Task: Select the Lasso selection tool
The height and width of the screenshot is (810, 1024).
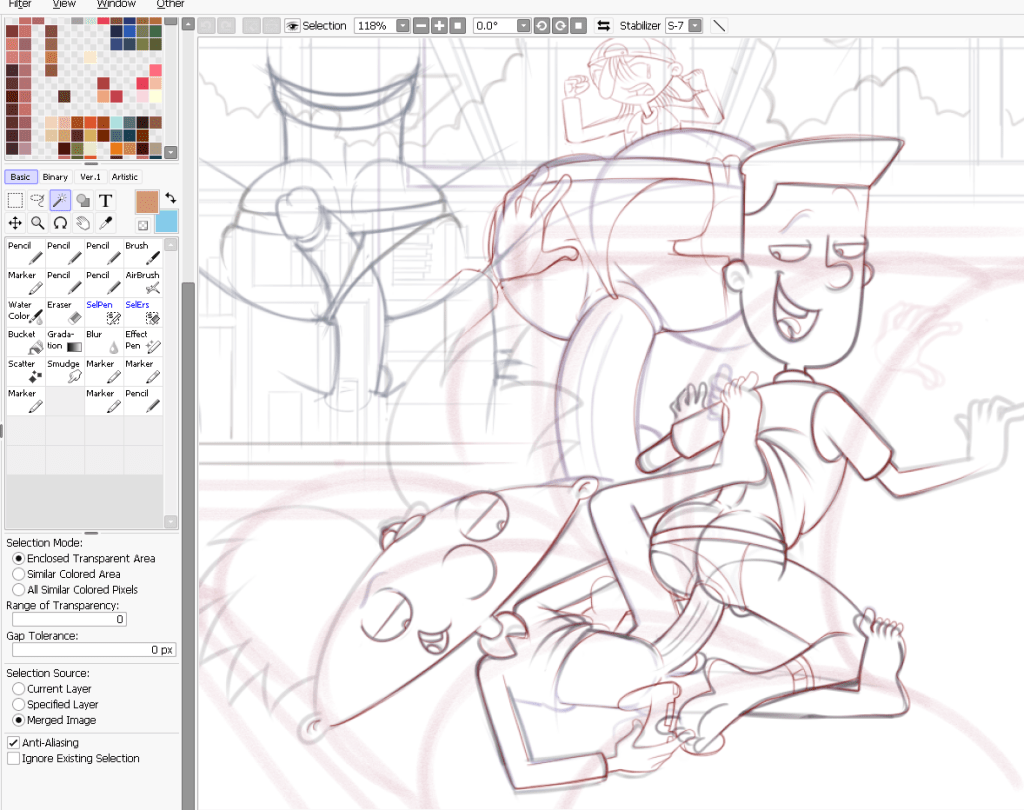Action: coord(38,201)
